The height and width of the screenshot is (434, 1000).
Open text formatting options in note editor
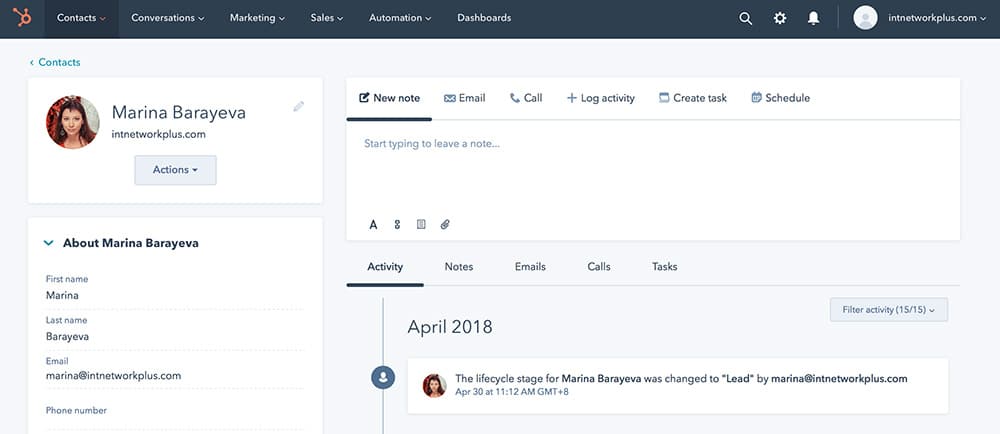pyautogui.click(x=373, y=225)
